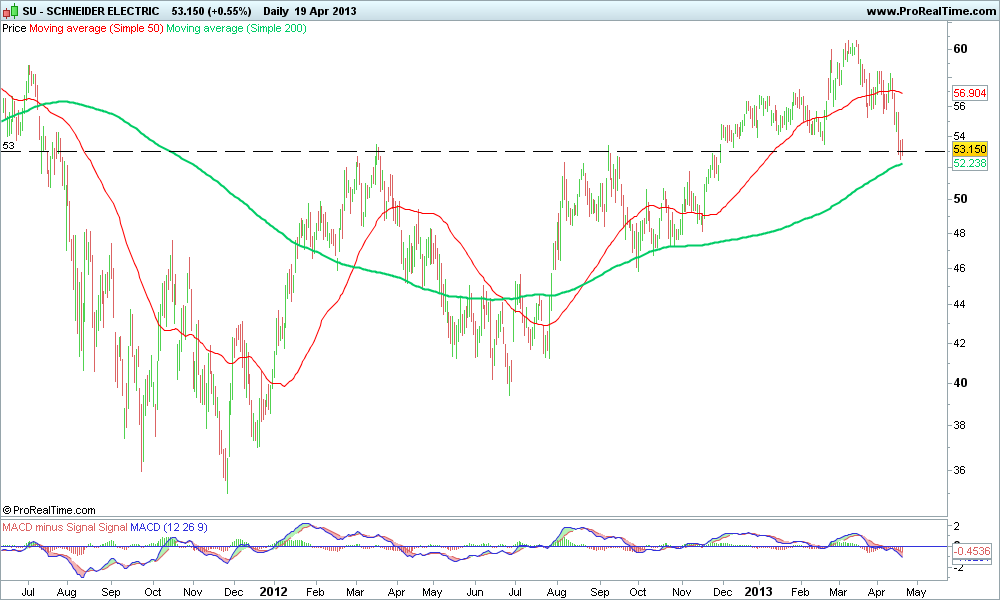Click the 36 price axis label

[959, 471]
